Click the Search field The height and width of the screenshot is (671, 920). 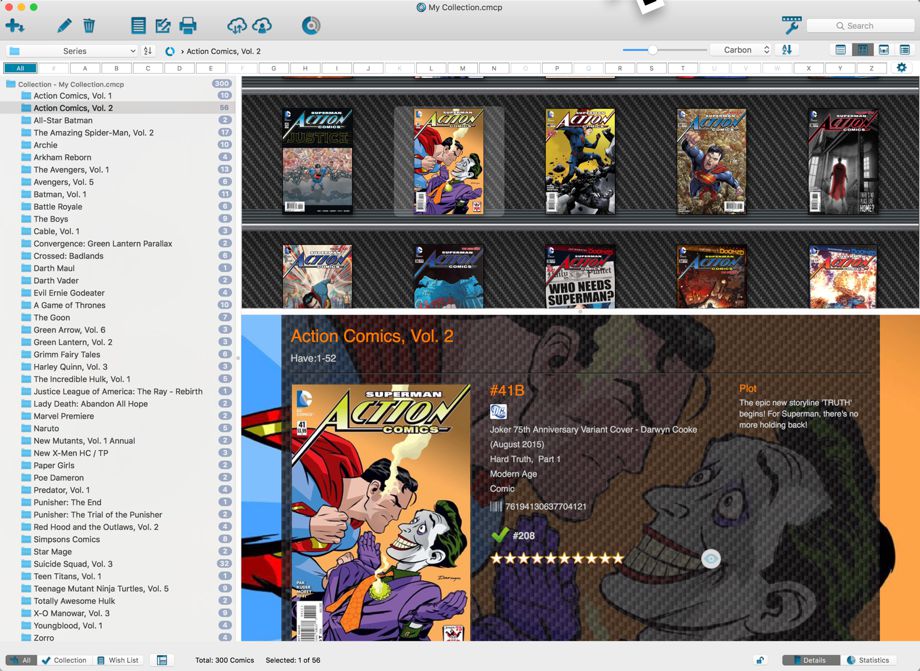point(860,26)
